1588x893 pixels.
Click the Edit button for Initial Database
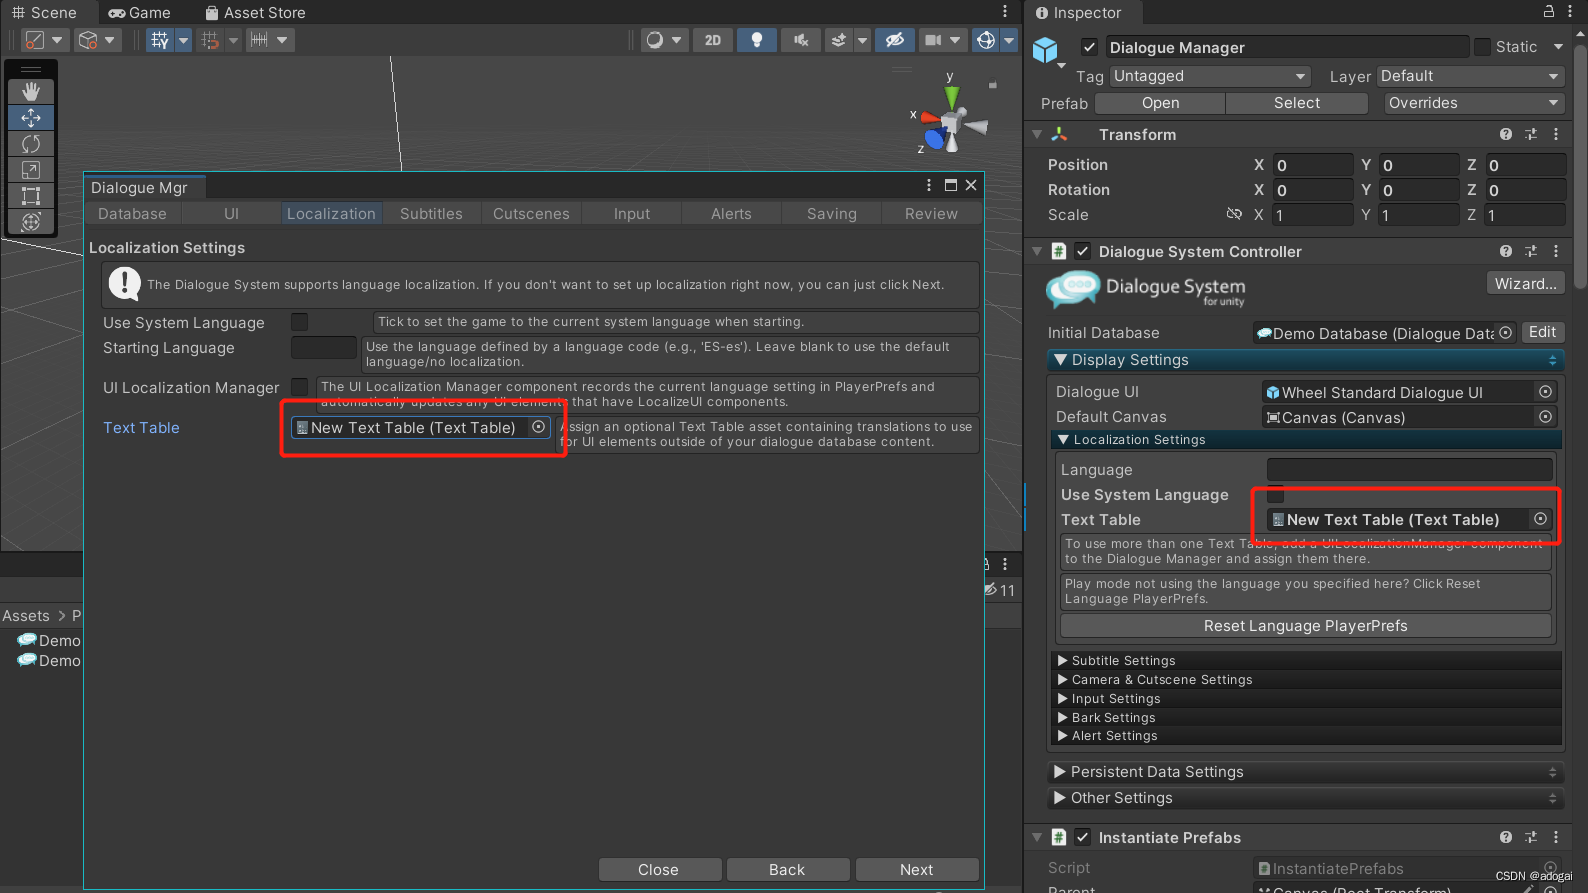(x=1542, y=332)
